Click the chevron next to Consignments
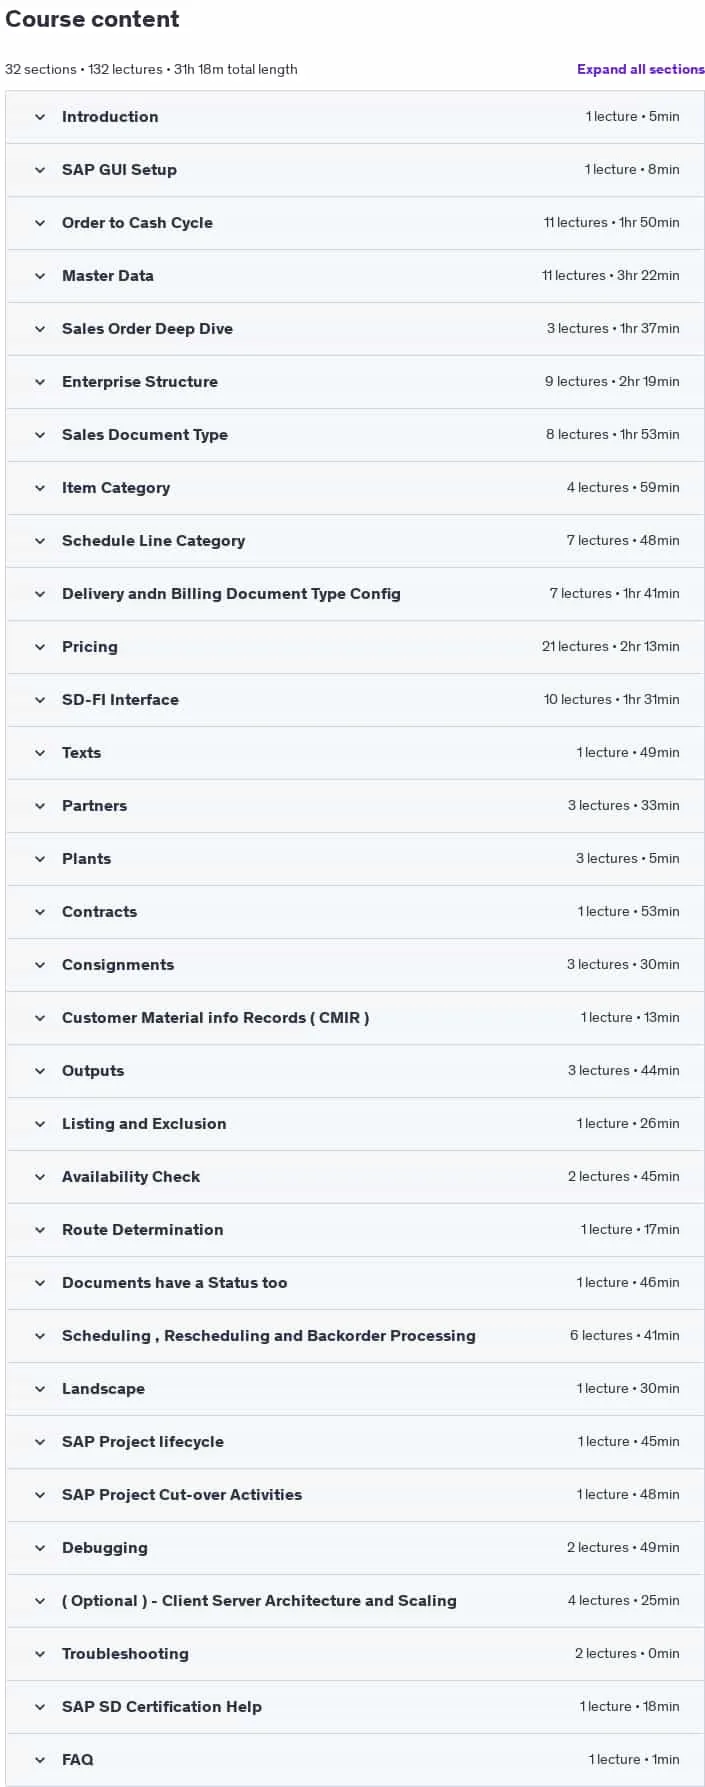 pyautogui.click(x=40, y=965)
